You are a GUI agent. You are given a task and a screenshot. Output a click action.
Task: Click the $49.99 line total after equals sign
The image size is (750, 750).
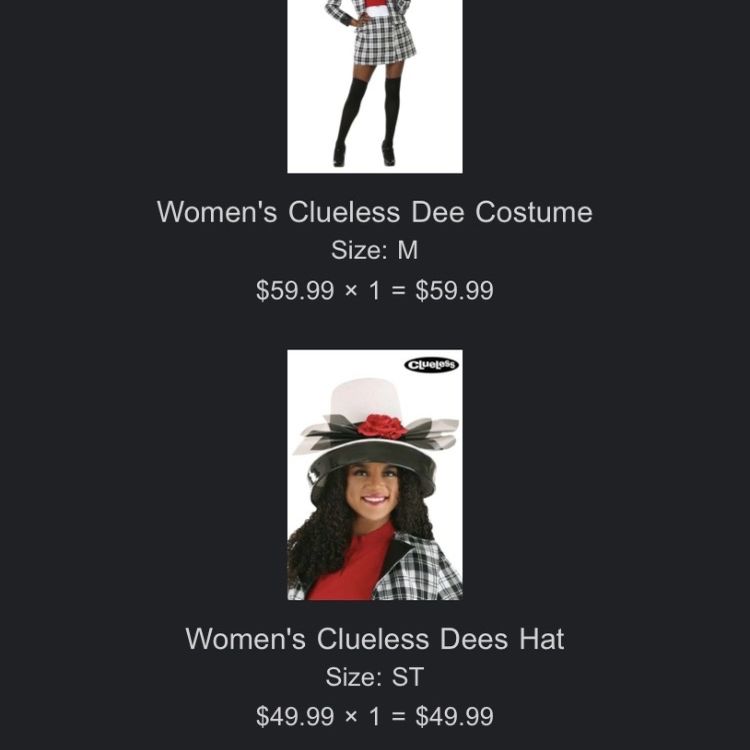[x=454, y=716]
